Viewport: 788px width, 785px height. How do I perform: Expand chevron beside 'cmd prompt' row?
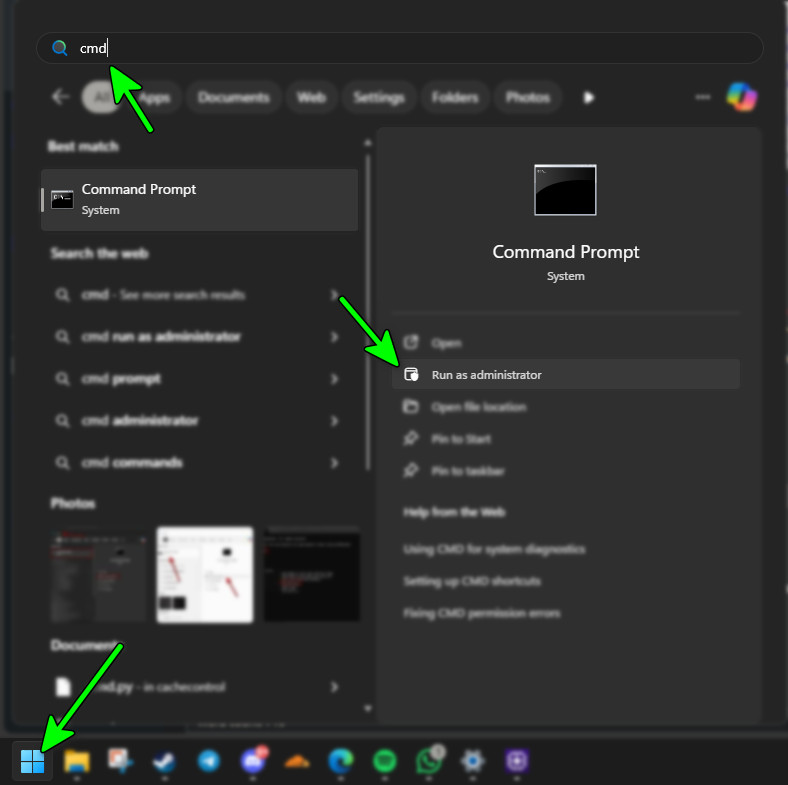pyautogui.click(x=334, y=378)
